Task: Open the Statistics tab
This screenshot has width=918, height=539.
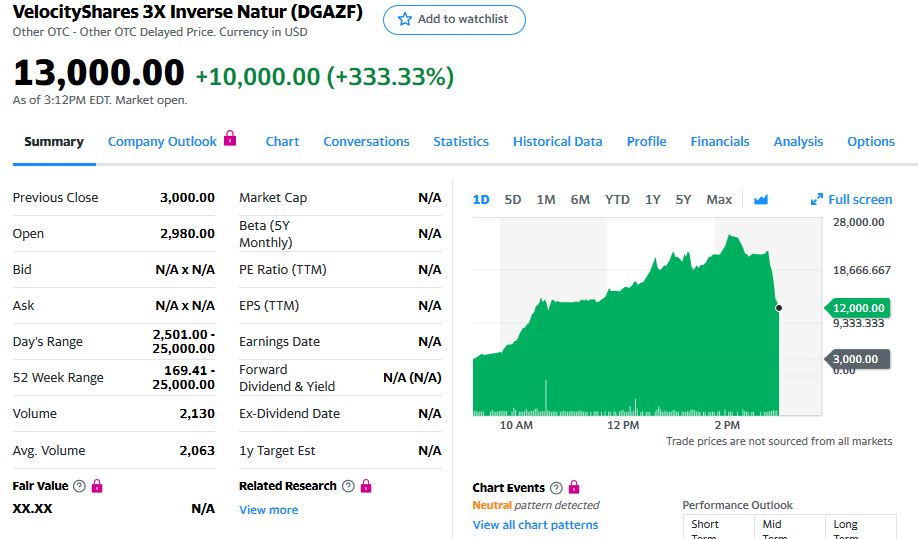Action: point(461,142)
